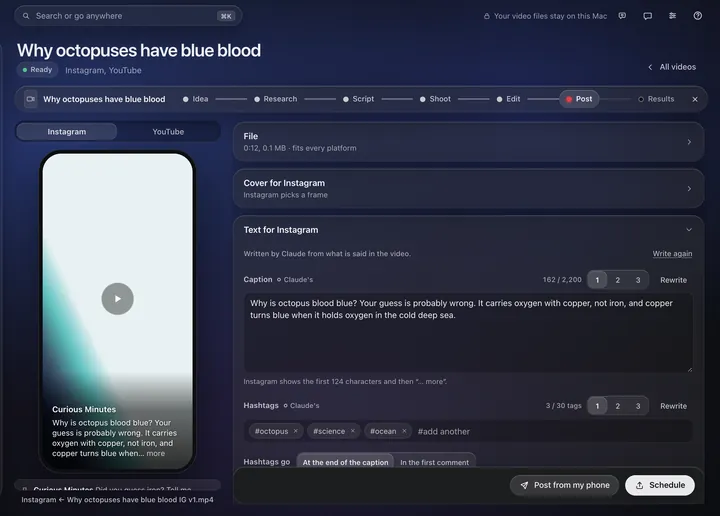The width and height of the screenshot is (720, 516).
Task: Open the feedback speech-bubble icon in top bar
Action: 622,16
